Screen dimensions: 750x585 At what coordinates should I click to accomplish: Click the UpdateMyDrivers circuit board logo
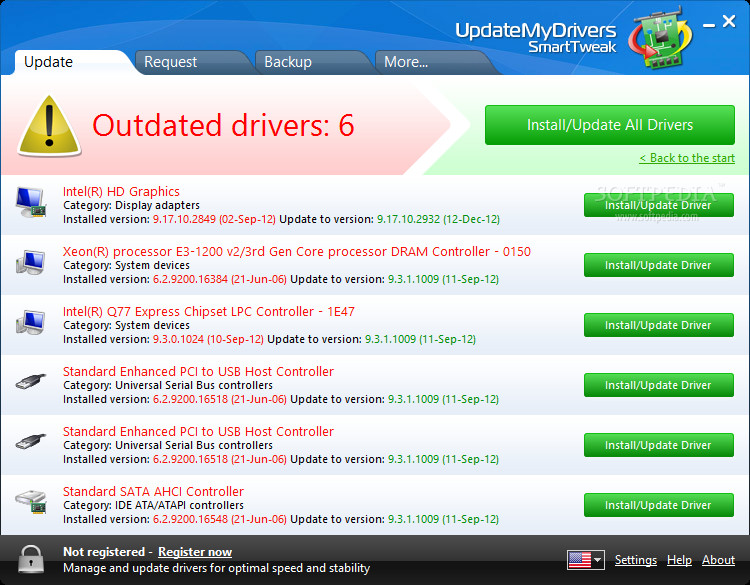tap(661, 37)
